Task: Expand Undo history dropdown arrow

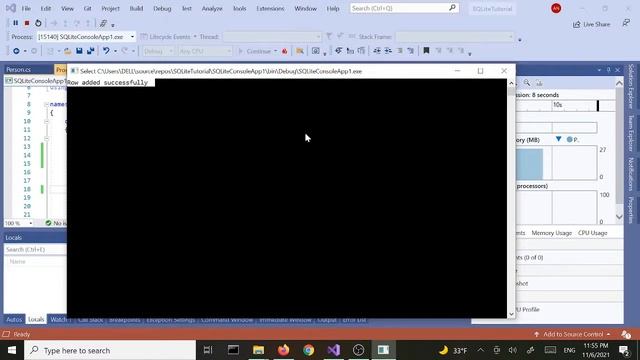Action: pyautogui.click(x=115, y=51)
